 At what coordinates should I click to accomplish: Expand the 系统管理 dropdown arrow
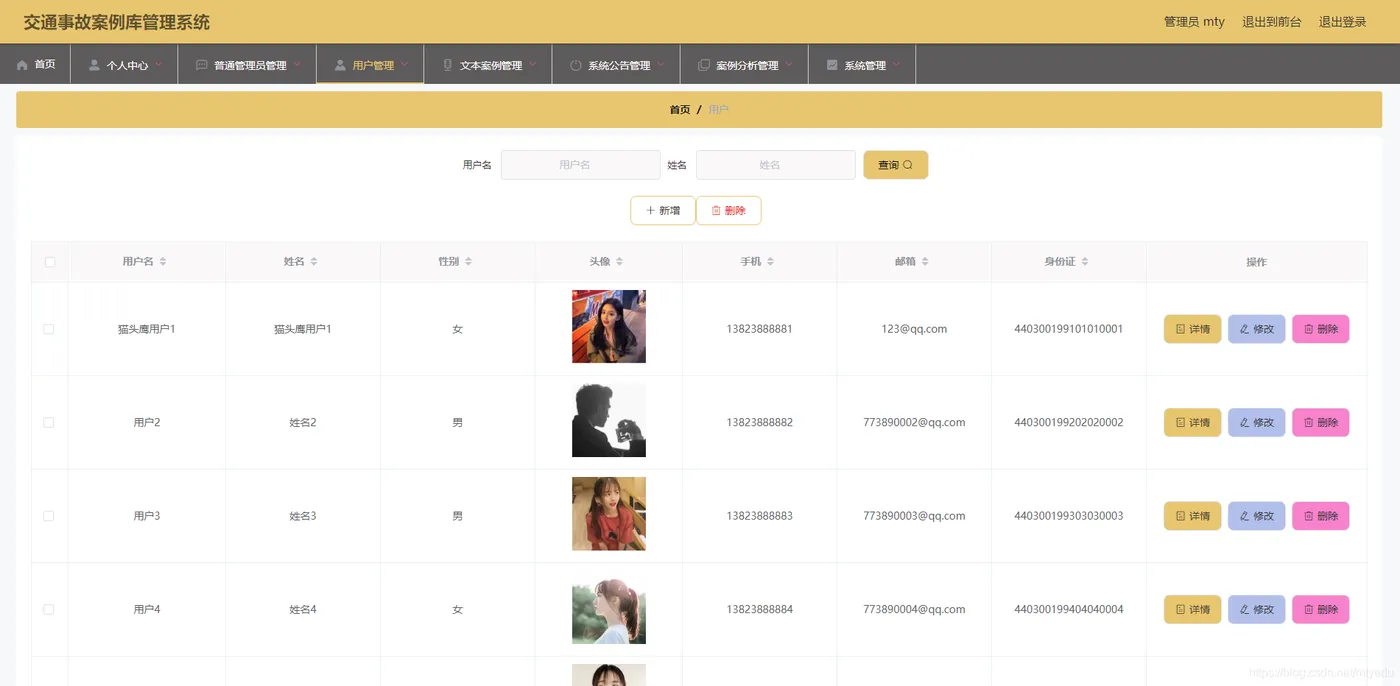897,65
